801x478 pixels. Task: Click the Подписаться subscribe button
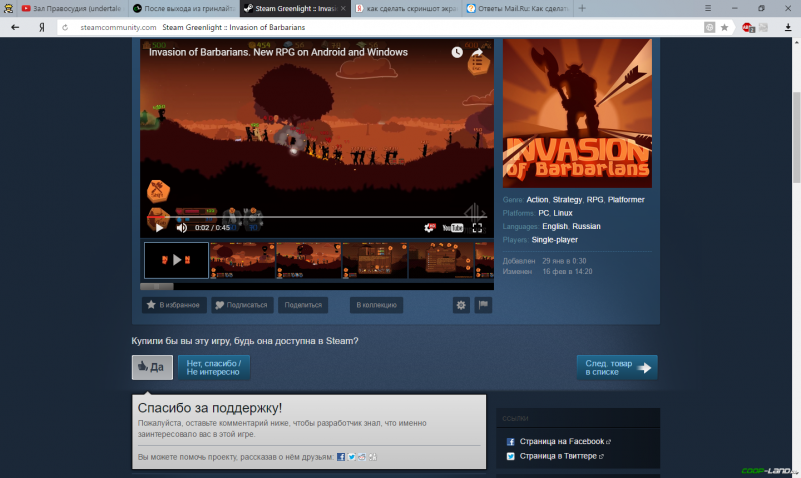click(x=242, y=305)
